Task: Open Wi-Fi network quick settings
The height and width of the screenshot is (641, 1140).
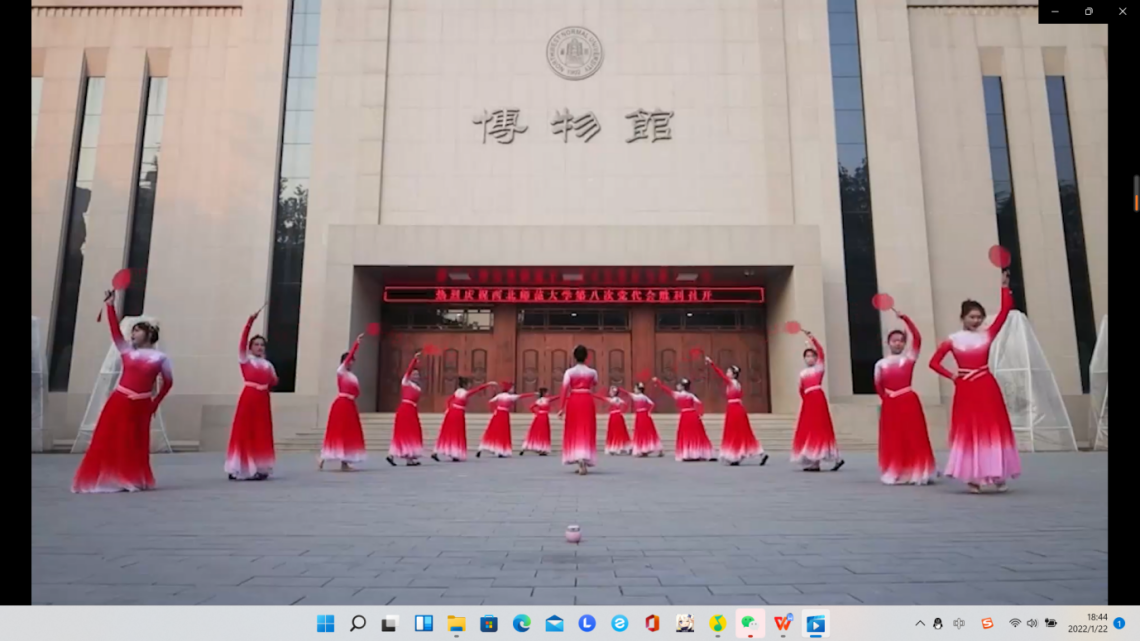Action: pyautogui.click(x=1015, y=624)
